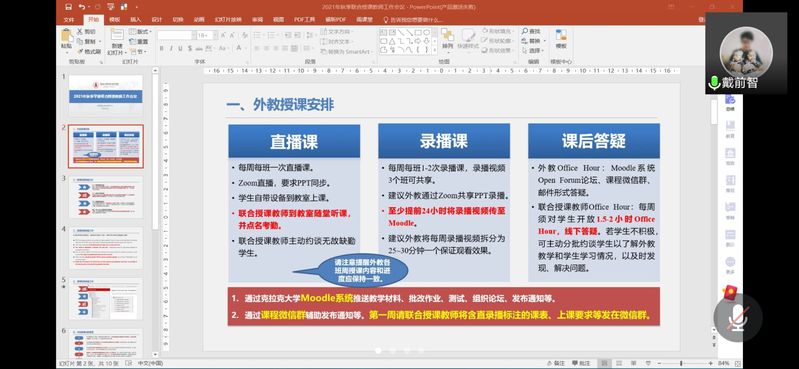799x369 pixels.
Task: Undo the last action
Action: 83,7
